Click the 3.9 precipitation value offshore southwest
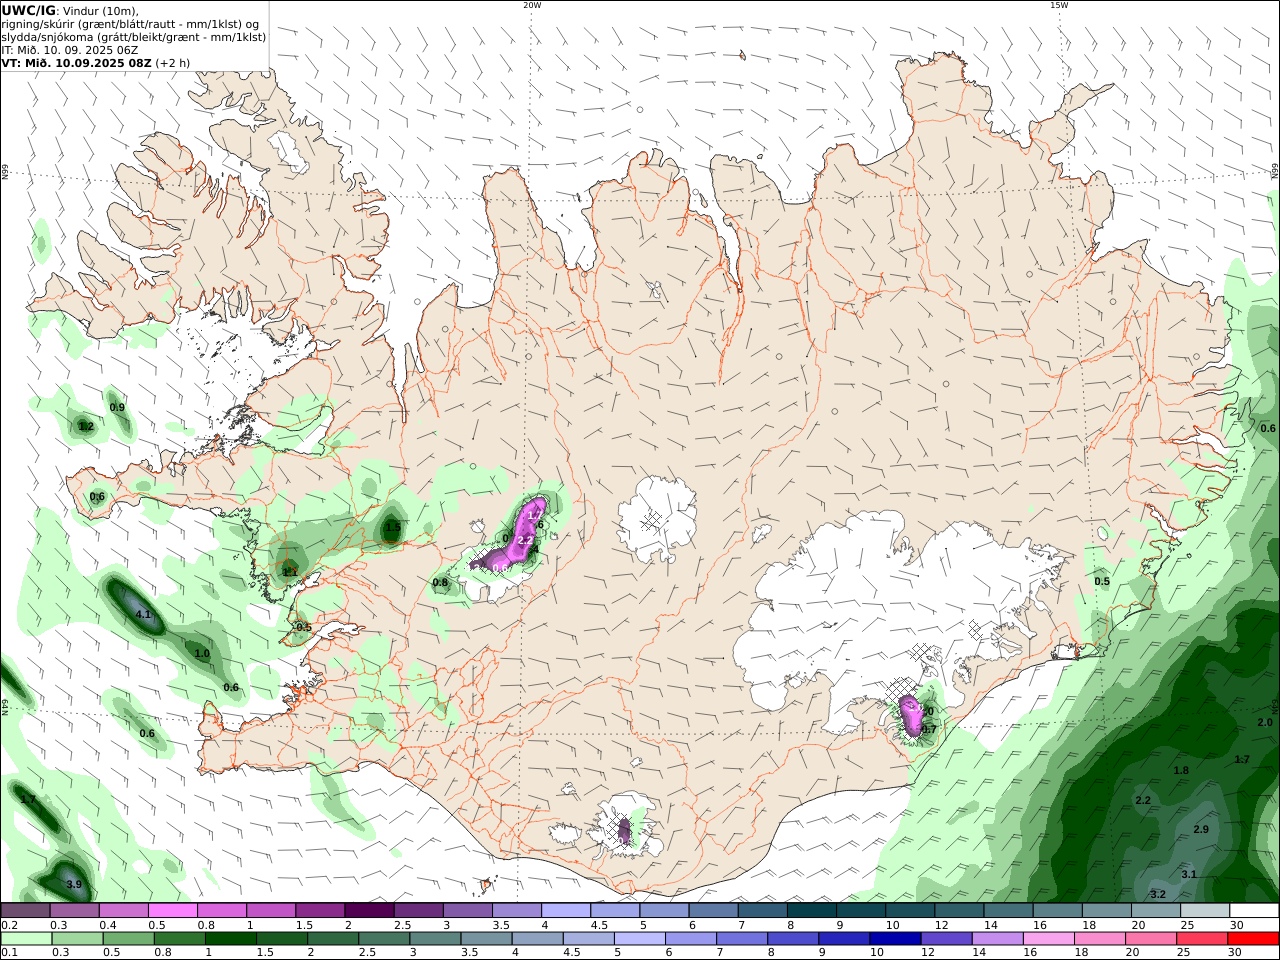 [x=74, y=885]
